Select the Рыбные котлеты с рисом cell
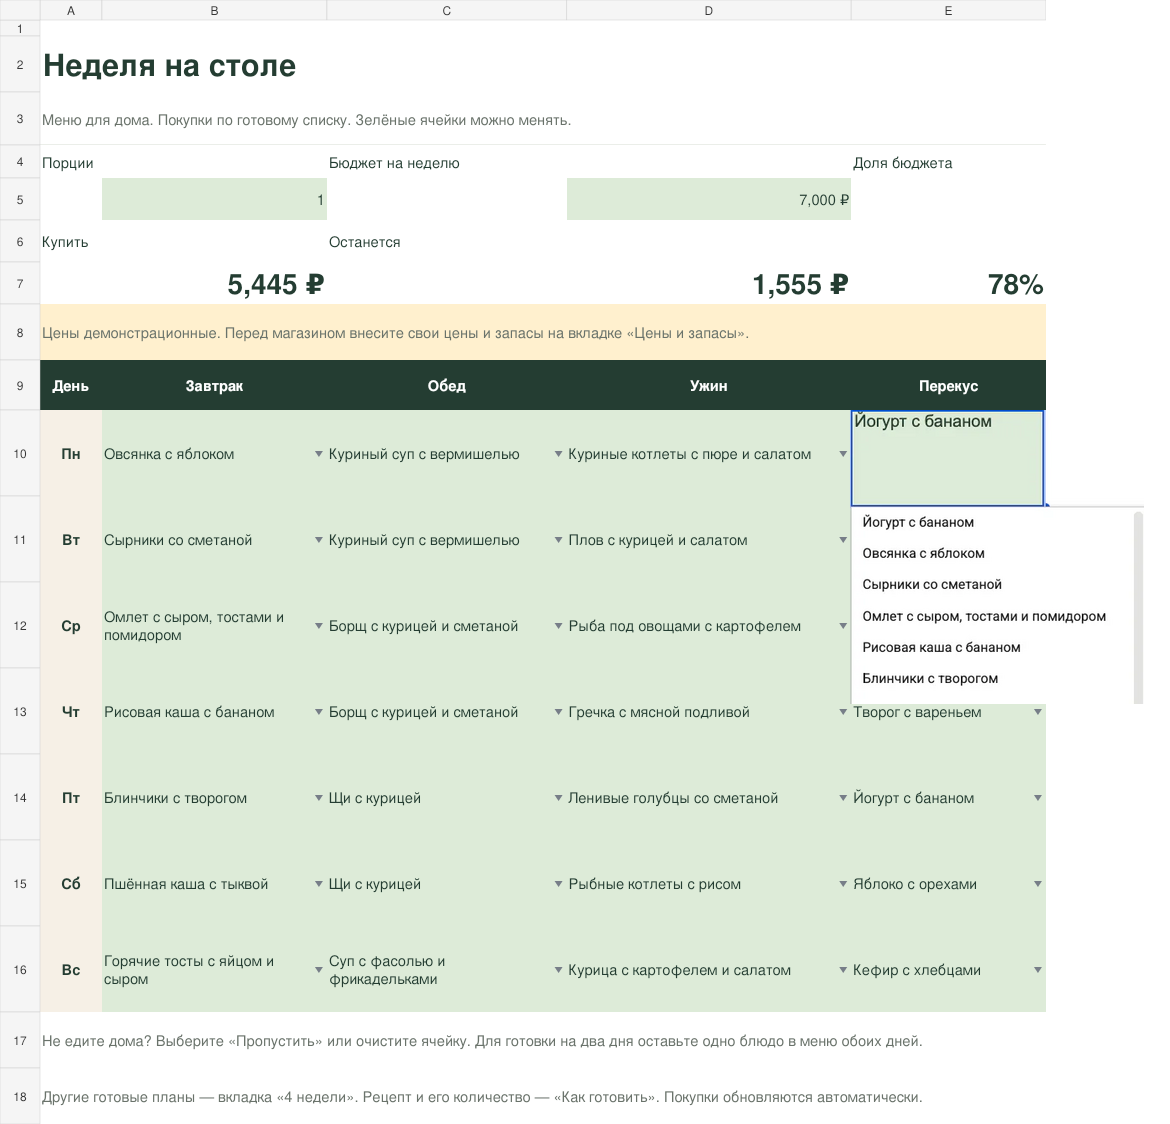The height and width of the screenshot is (1124, 1170). (708, 884)
